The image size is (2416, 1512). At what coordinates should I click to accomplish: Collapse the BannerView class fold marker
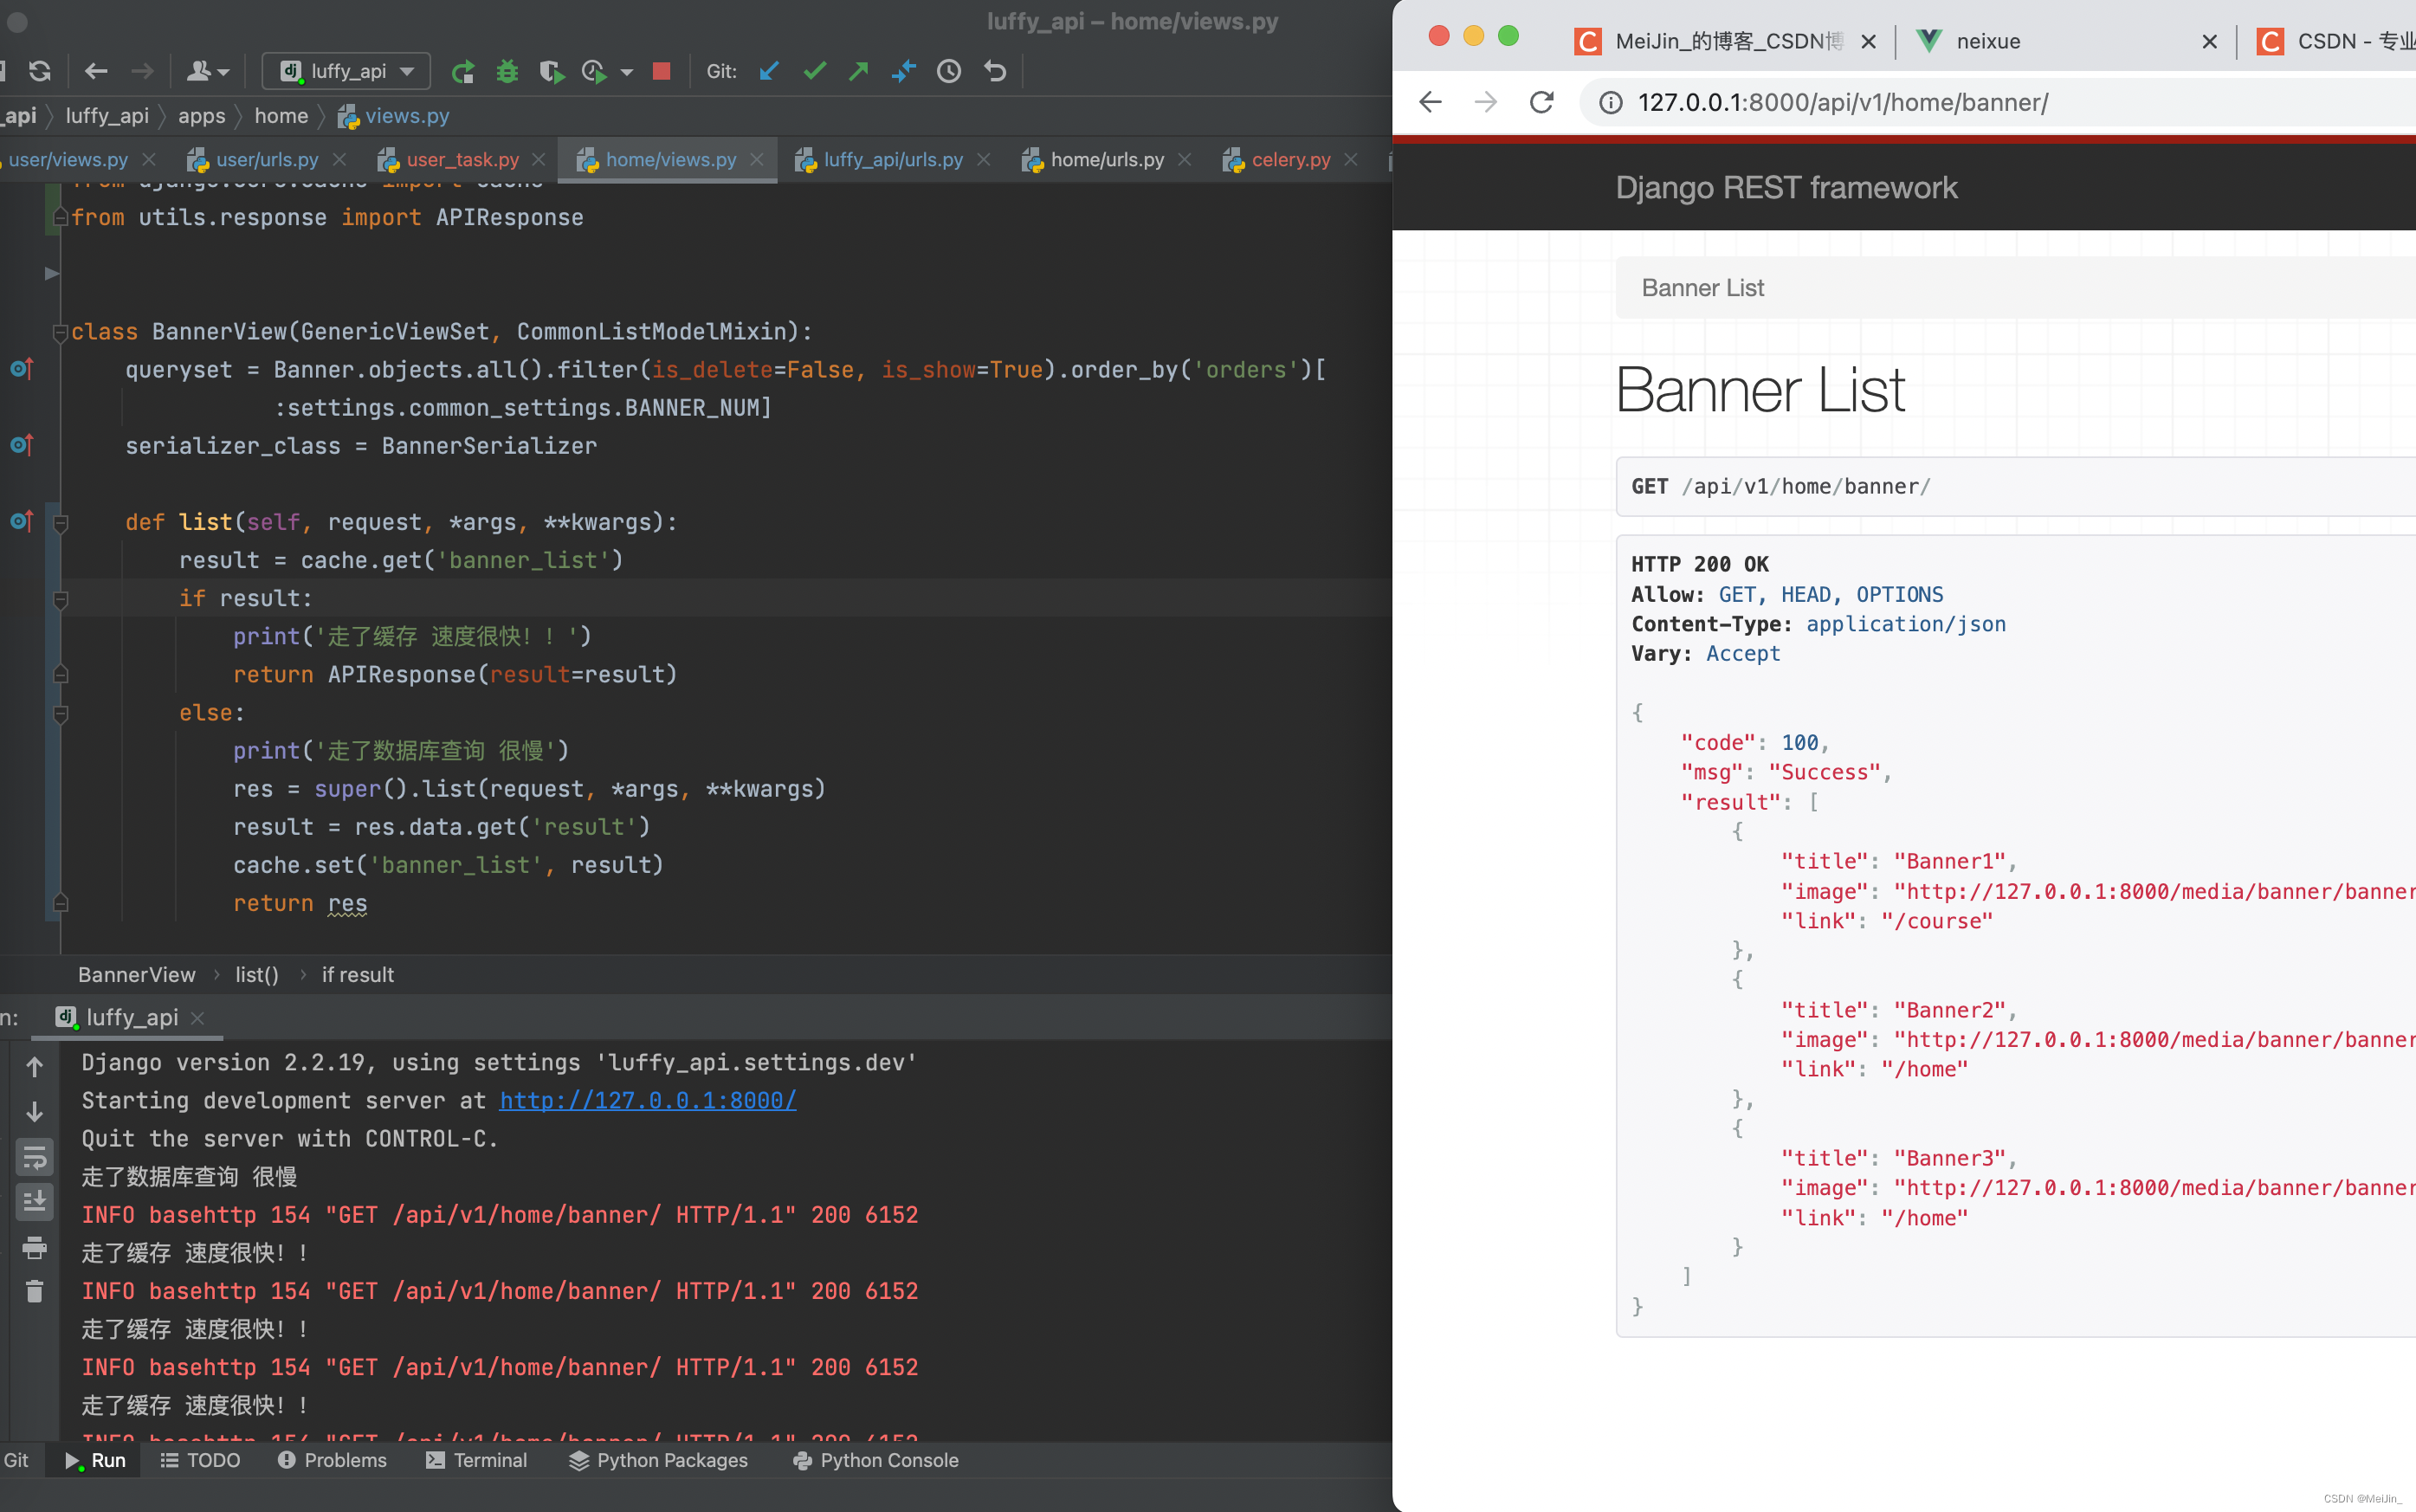[x=61, y=332]
